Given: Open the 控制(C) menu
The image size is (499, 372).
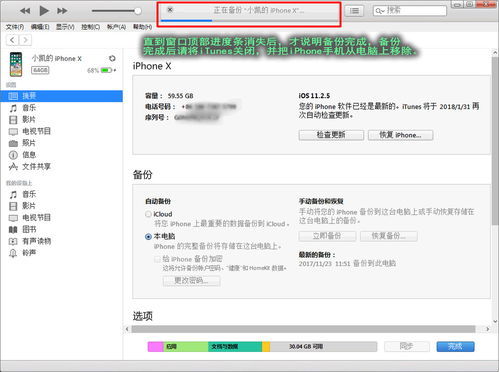Looking at the screenshot, I should point(91,27).
